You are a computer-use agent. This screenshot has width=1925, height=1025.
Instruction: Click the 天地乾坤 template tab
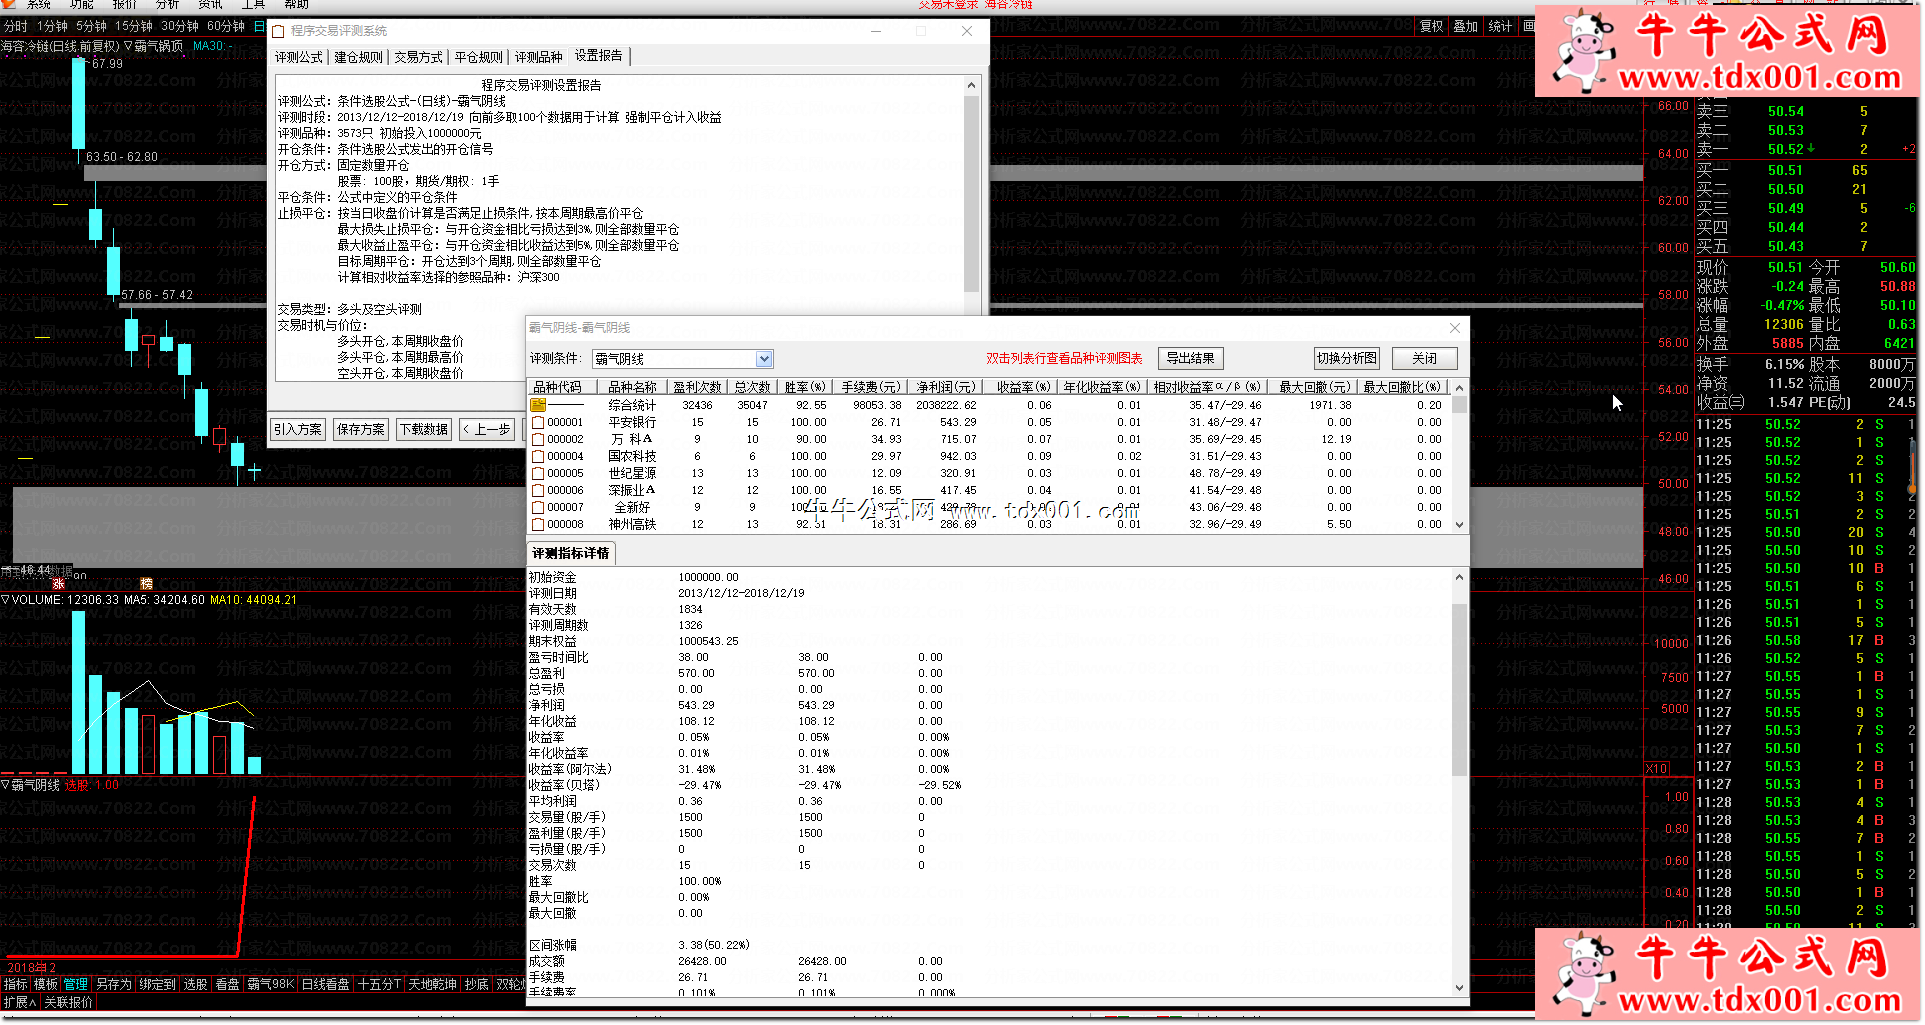coord(432,984)
